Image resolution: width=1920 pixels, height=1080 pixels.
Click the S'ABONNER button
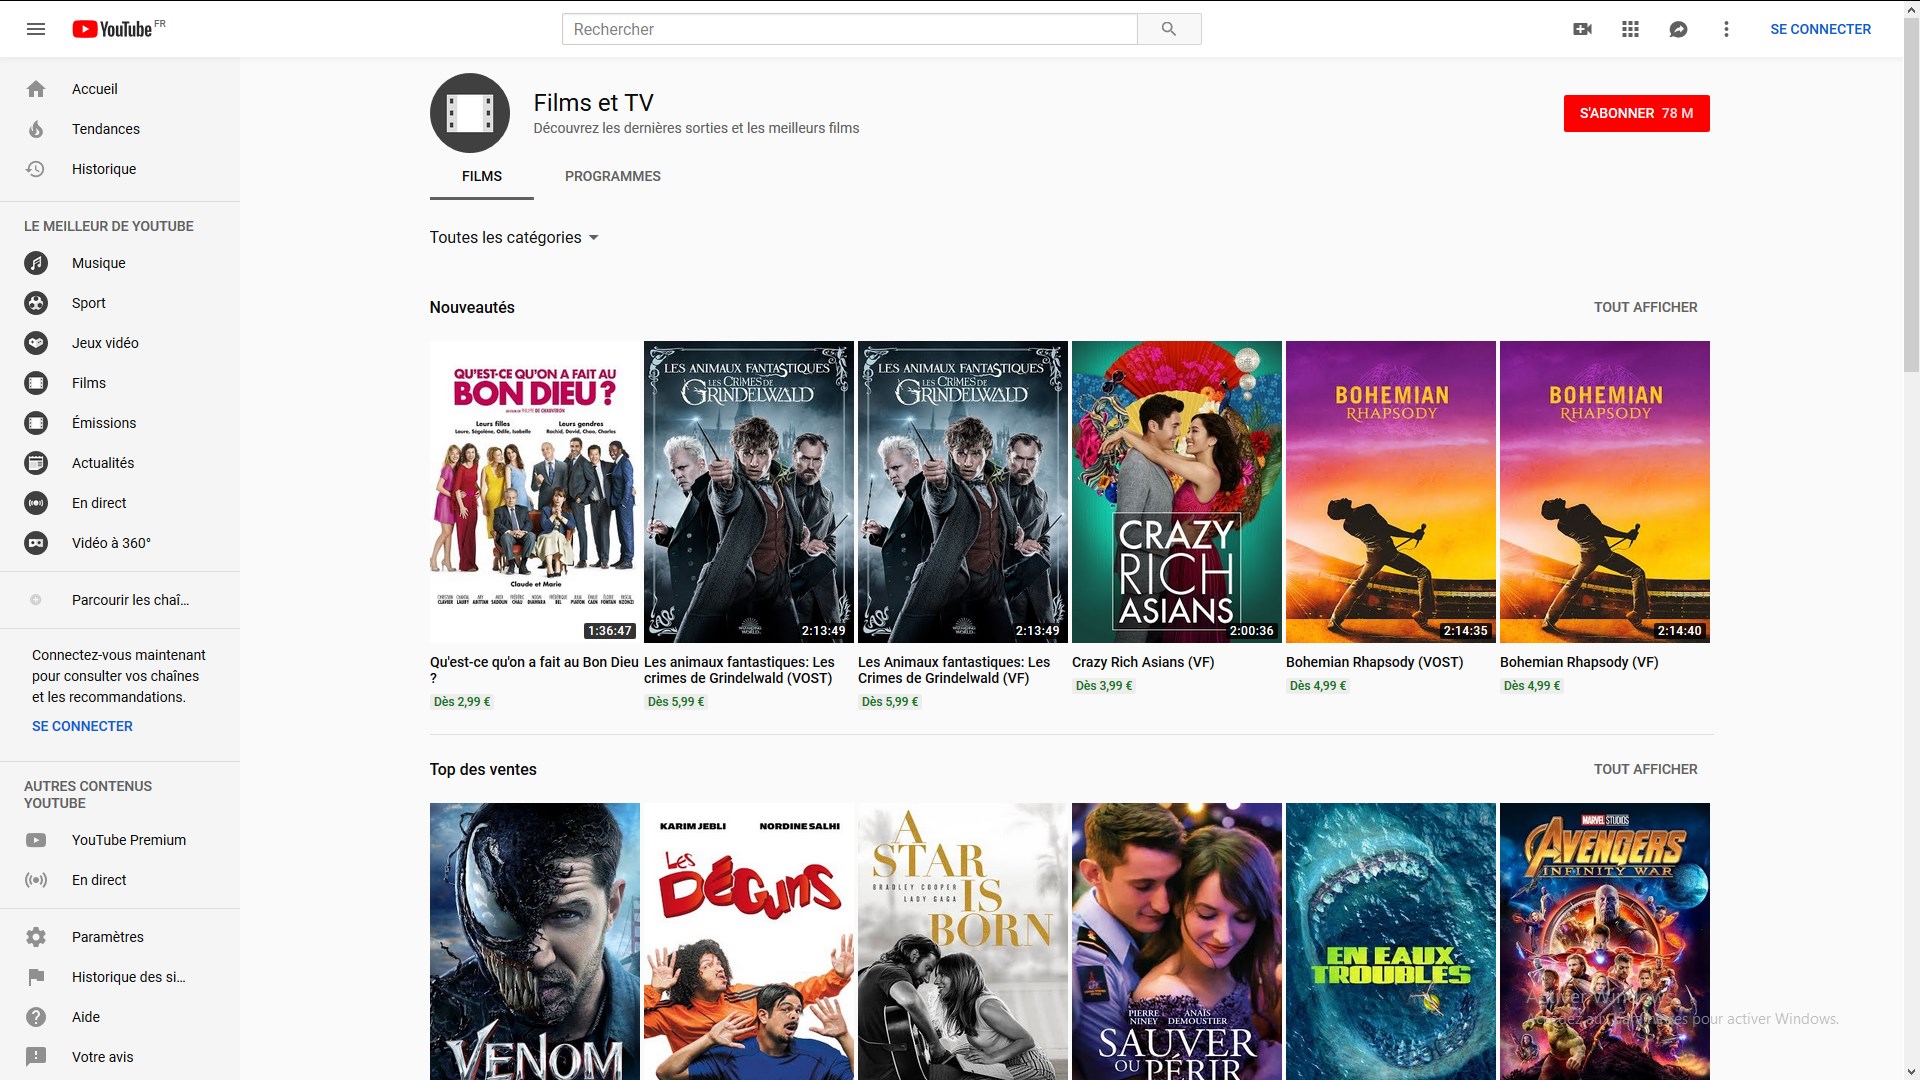[1636, 113]
